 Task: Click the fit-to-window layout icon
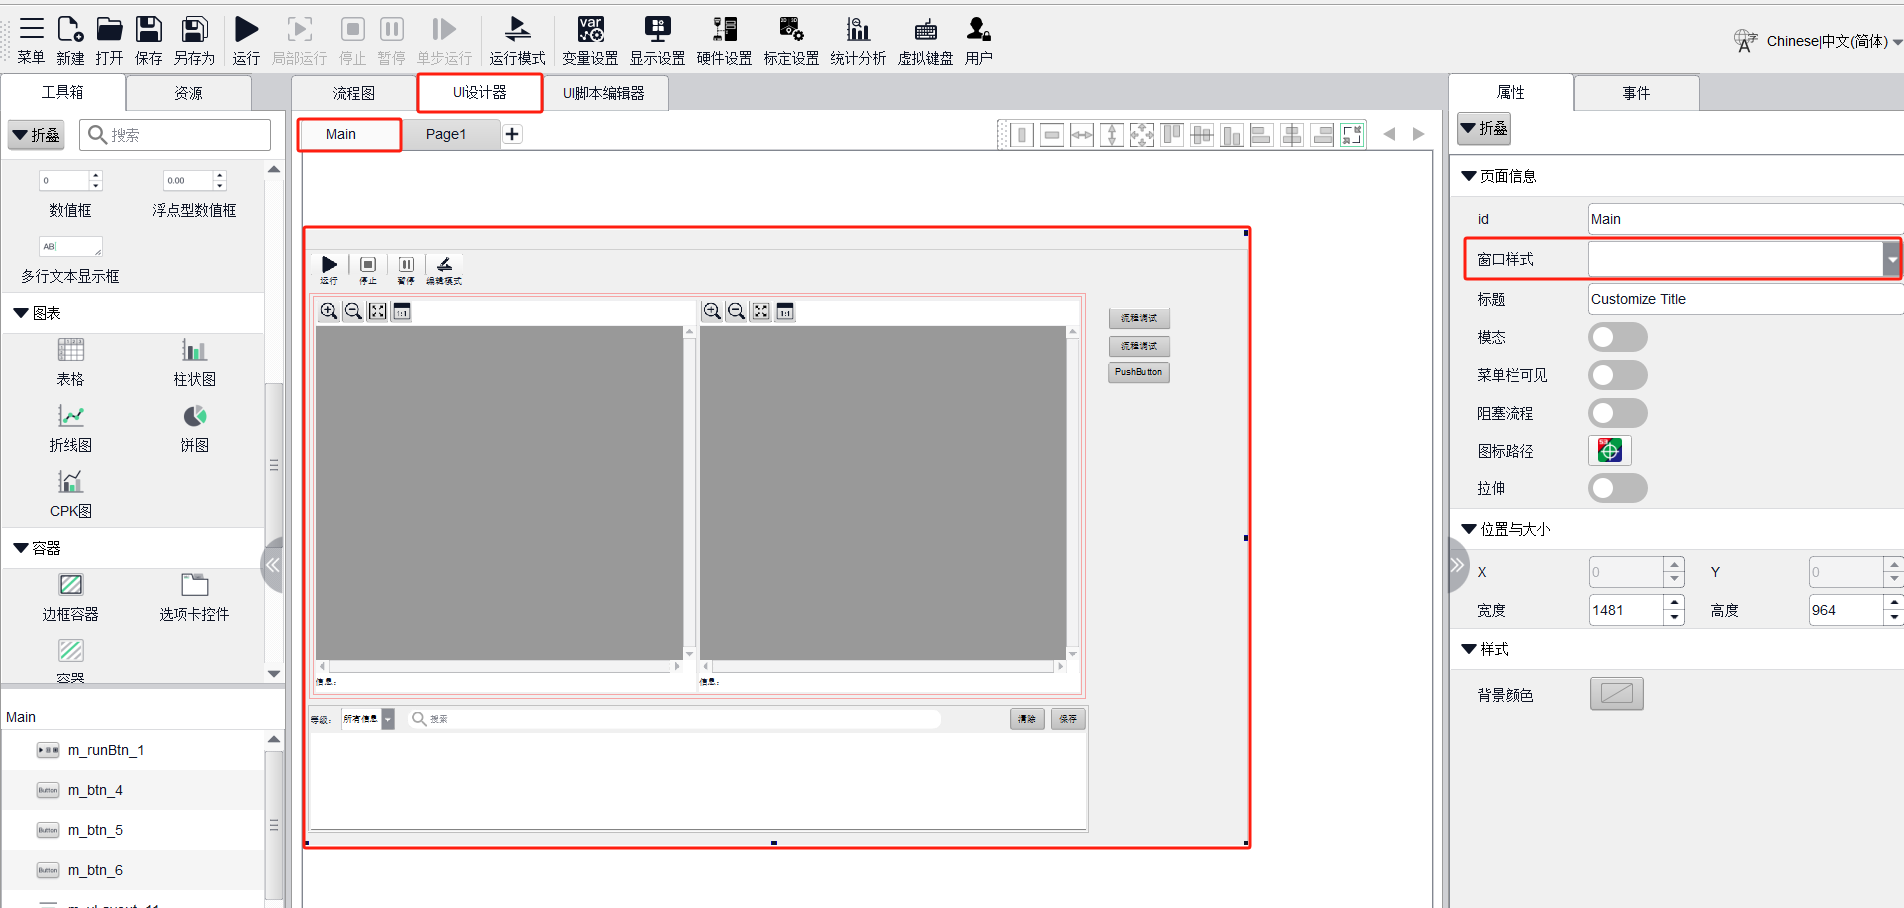[1352, 135]
